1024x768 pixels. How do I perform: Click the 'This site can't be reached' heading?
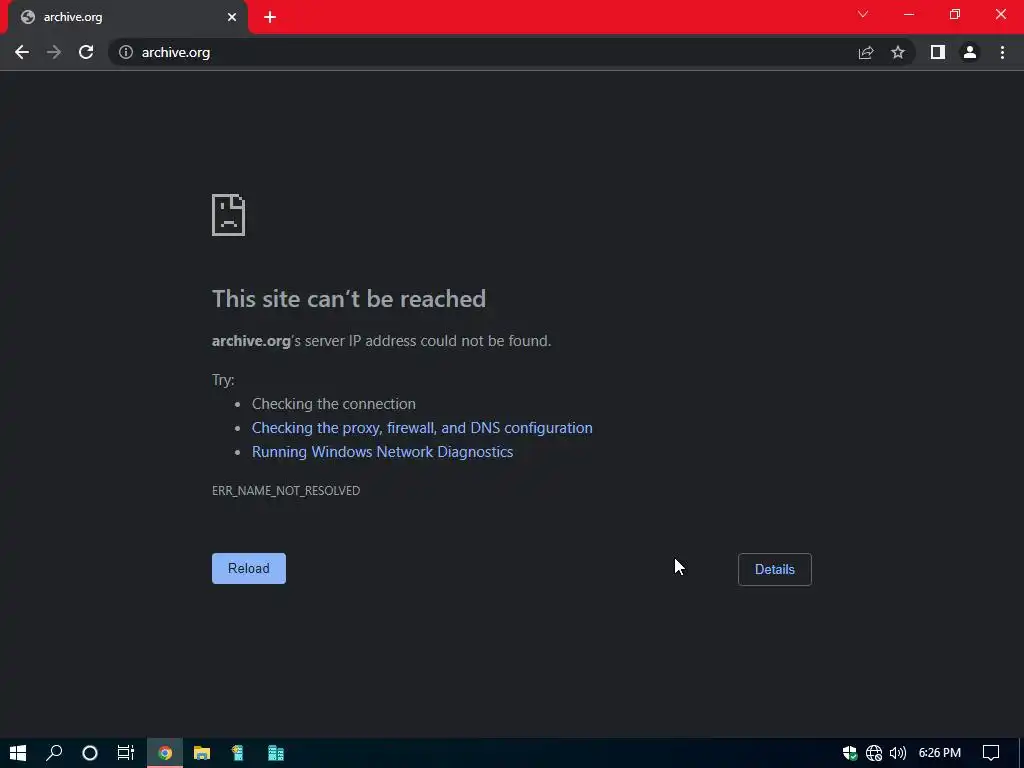[349, 298]
